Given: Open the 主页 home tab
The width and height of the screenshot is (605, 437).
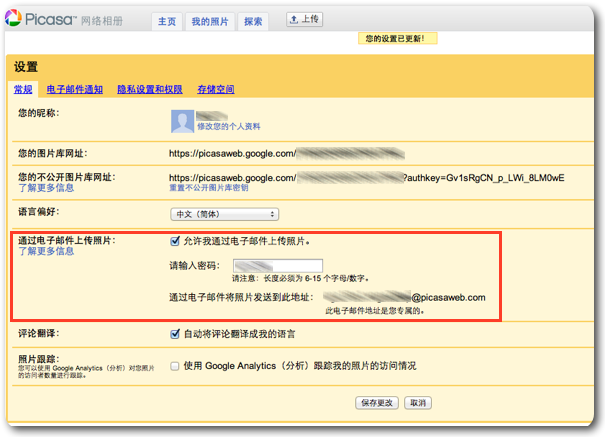Looking at the screenshot, I should 166,21.
